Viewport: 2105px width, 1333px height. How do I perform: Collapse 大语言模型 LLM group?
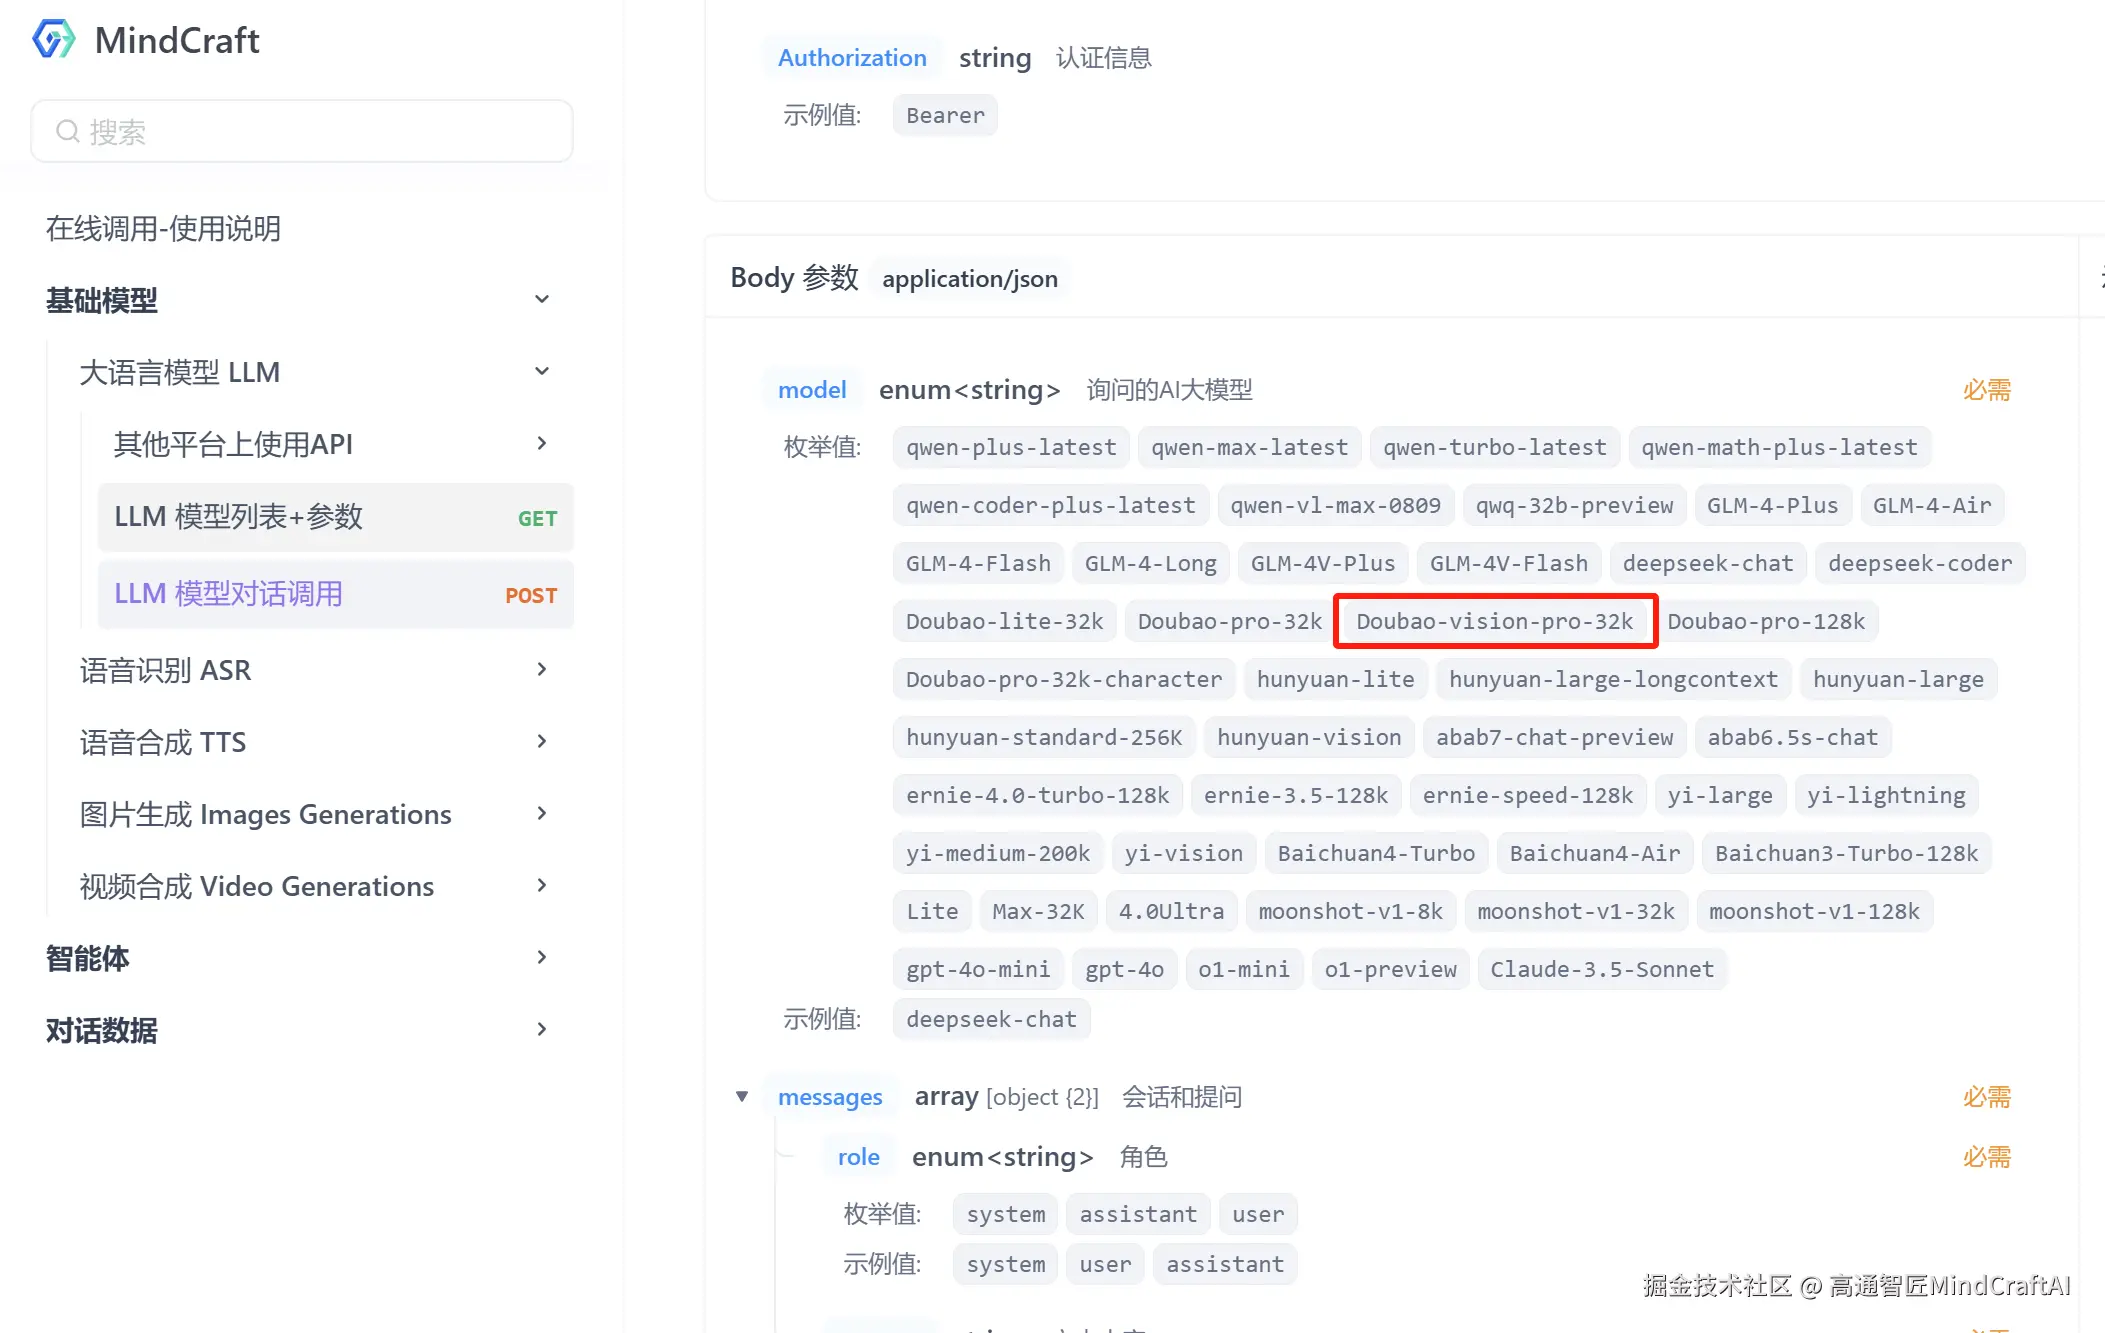pos(542,372)
